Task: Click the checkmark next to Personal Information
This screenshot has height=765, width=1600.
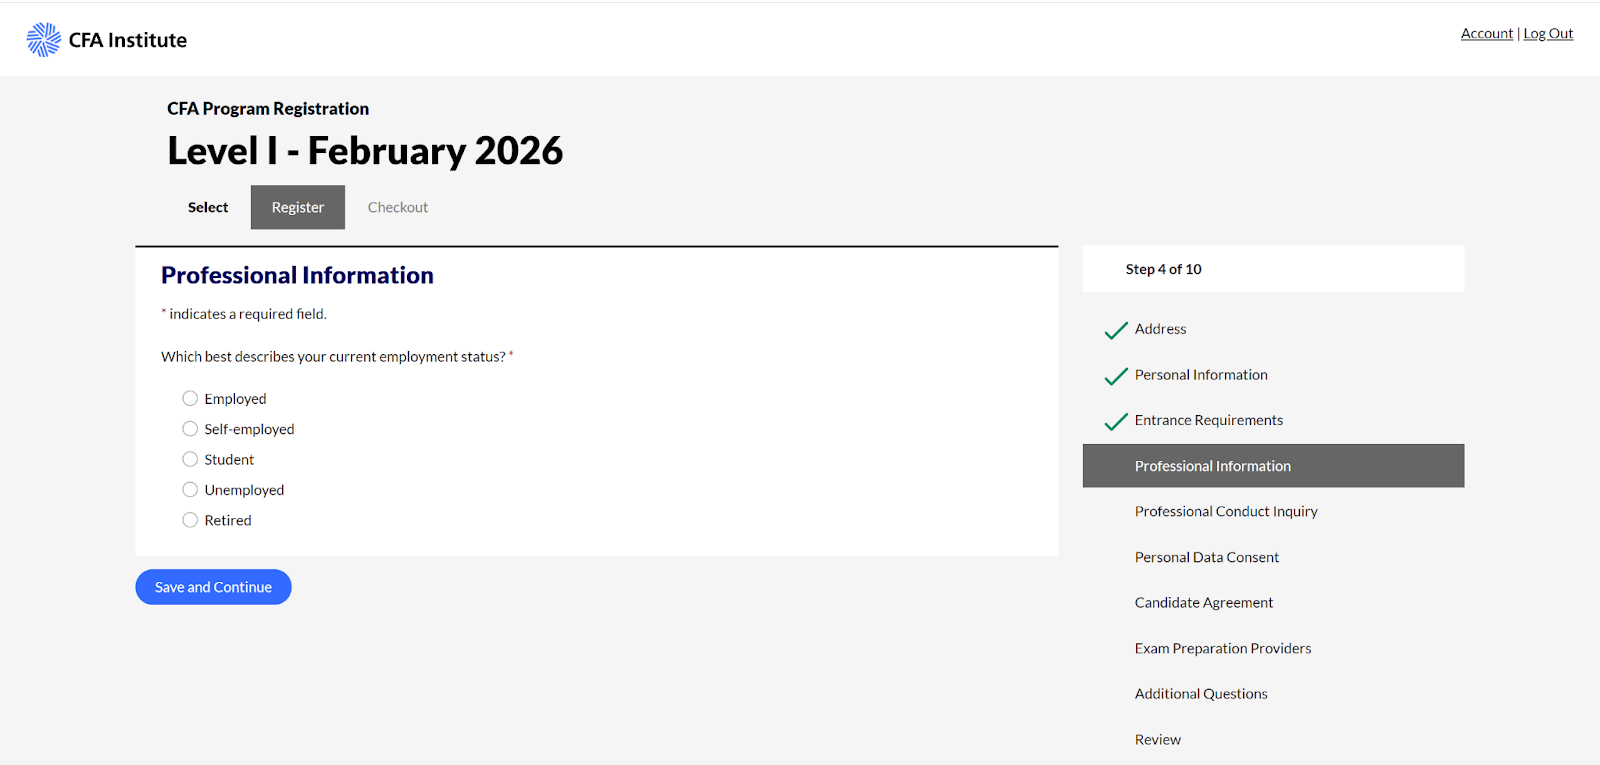Action: 1116,376
